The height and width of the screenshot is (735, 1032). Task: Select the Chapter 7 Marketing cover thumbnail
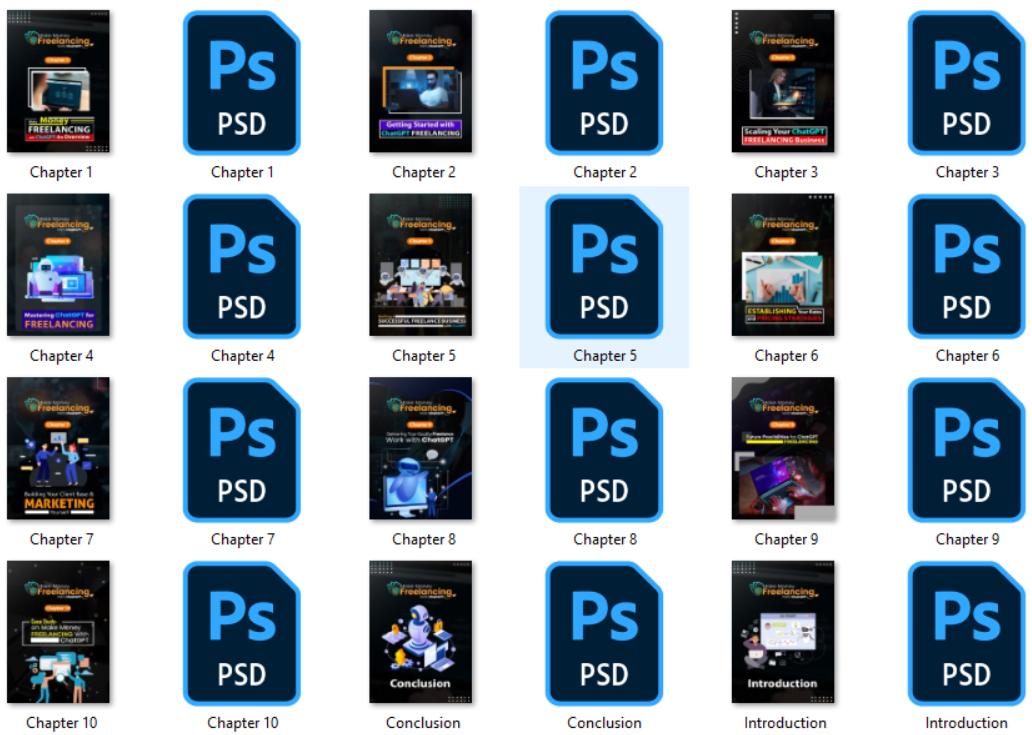(59, 449)
